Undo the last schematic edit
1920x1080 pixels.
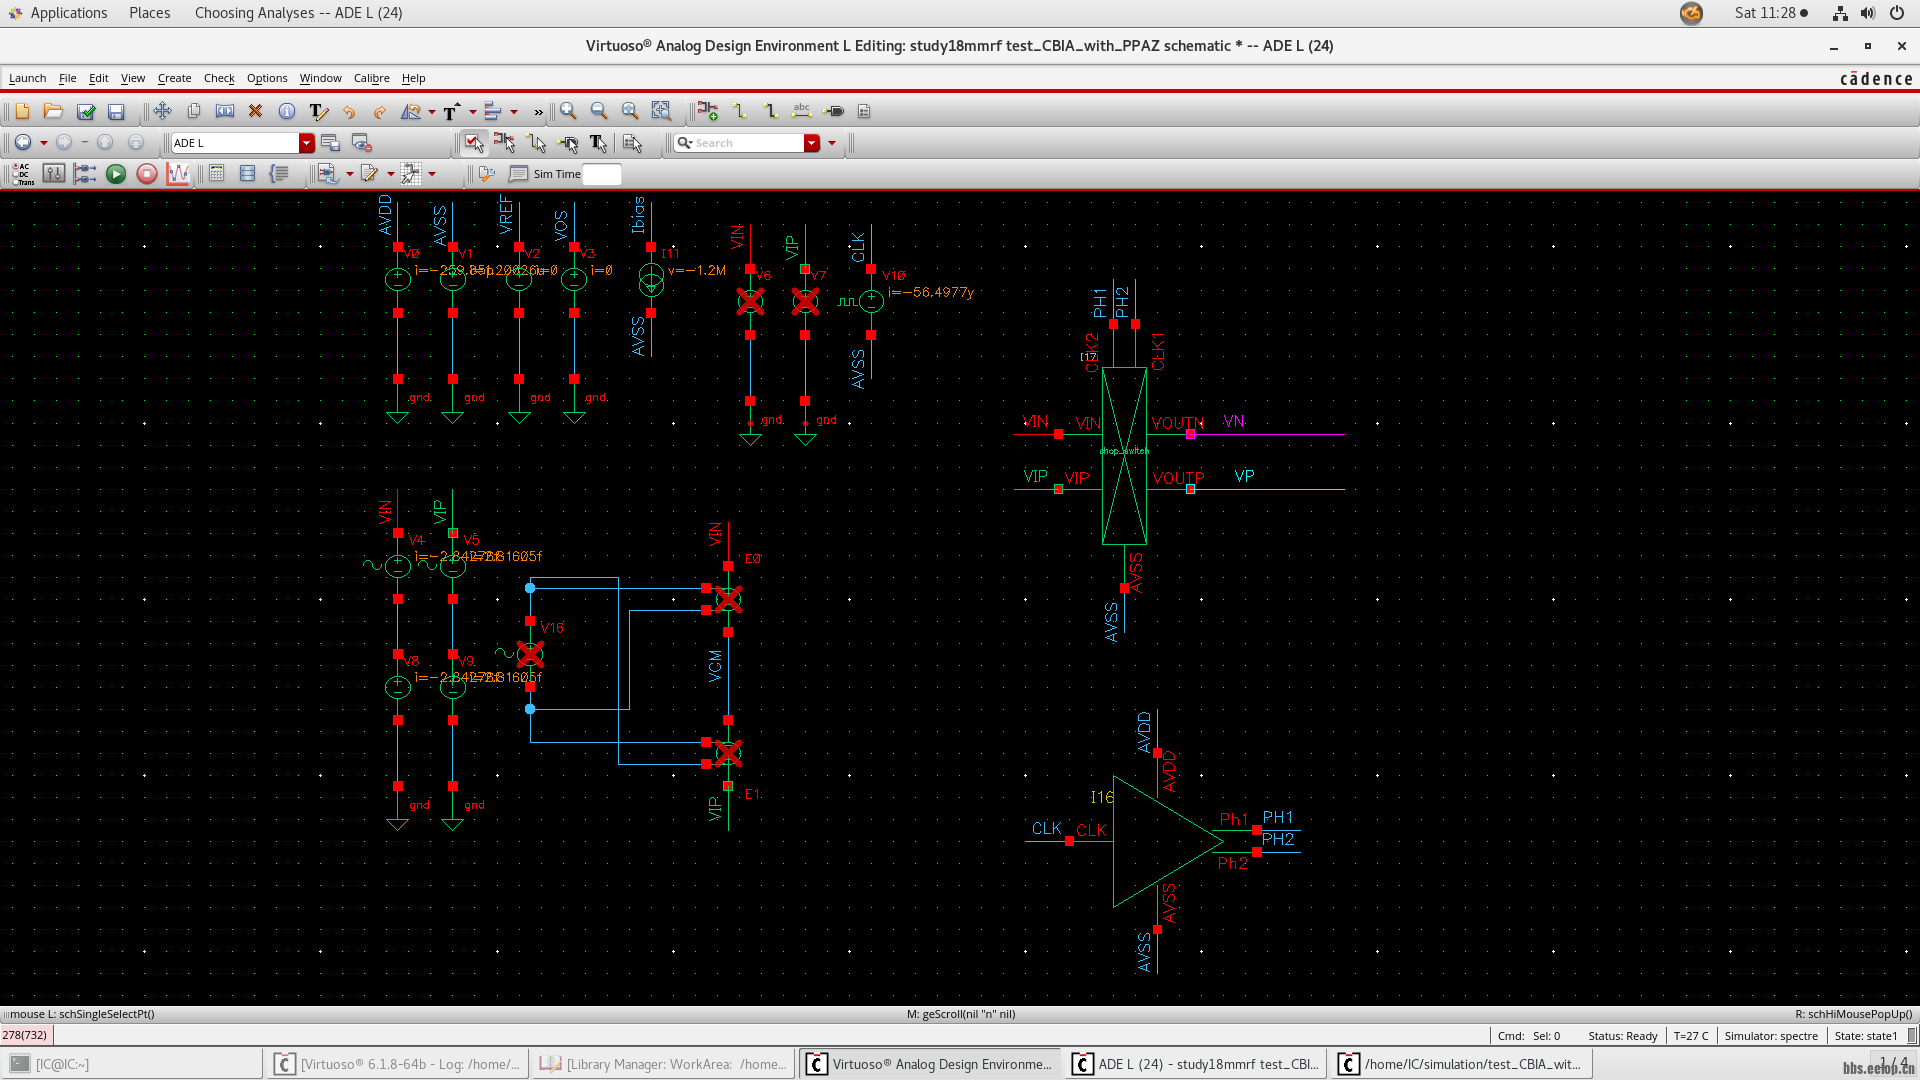tap(348, 112)
